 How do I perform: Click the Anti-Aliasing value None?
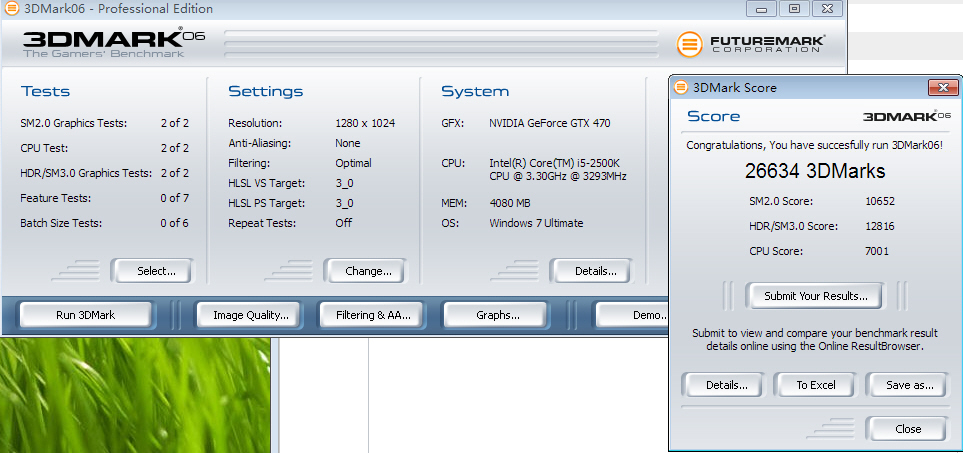348,143
